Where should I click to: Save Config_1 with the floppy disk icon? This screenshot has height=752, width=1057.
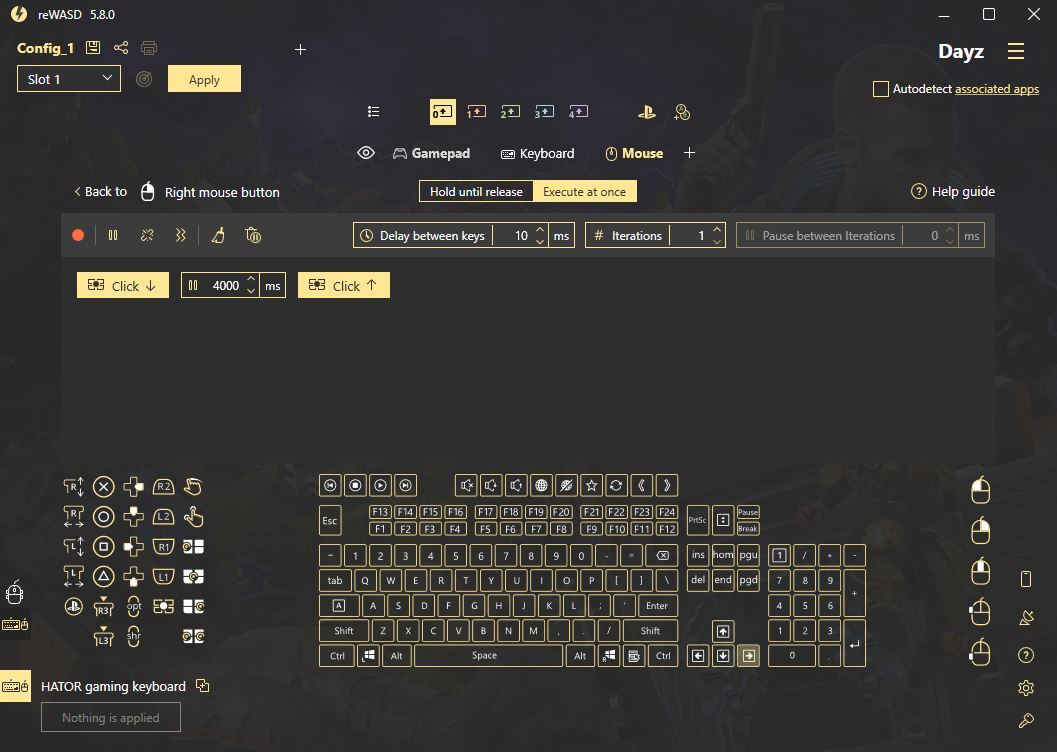pos(93,48)
